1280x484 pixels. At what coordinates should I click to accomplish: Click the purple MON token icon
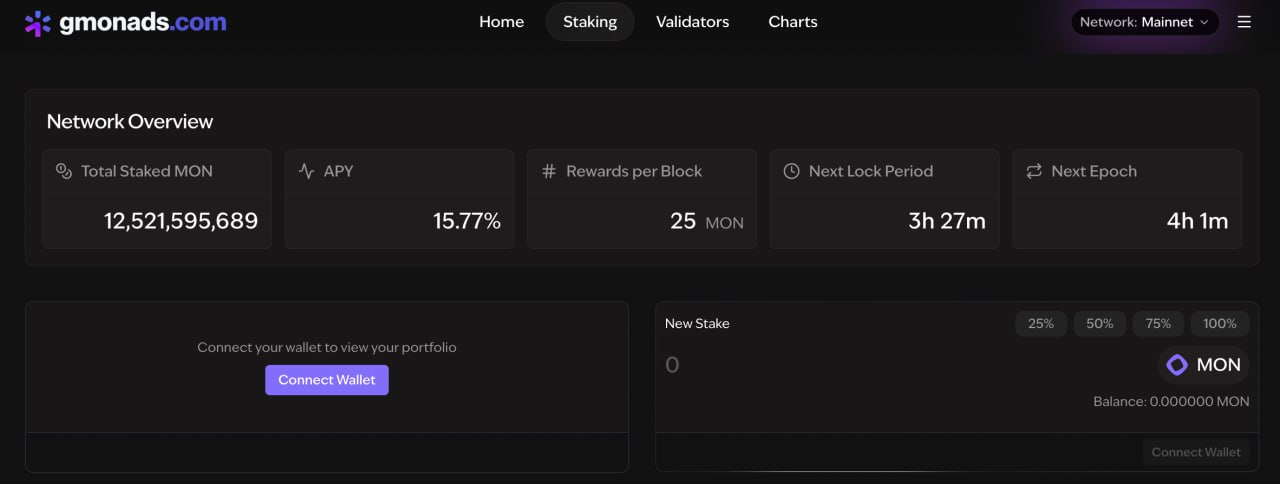(1177, 365)
